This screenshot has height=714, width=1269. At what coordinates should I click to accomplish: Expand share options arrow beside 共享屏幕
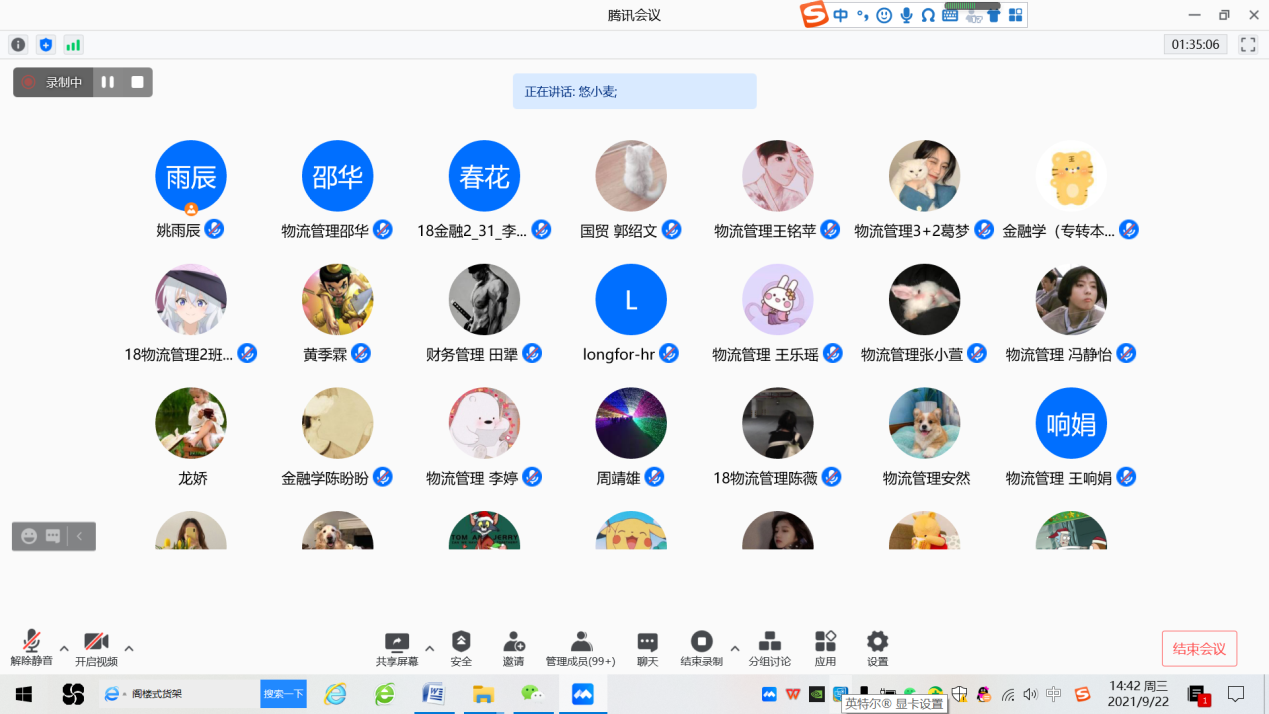(x=430, y=648)
